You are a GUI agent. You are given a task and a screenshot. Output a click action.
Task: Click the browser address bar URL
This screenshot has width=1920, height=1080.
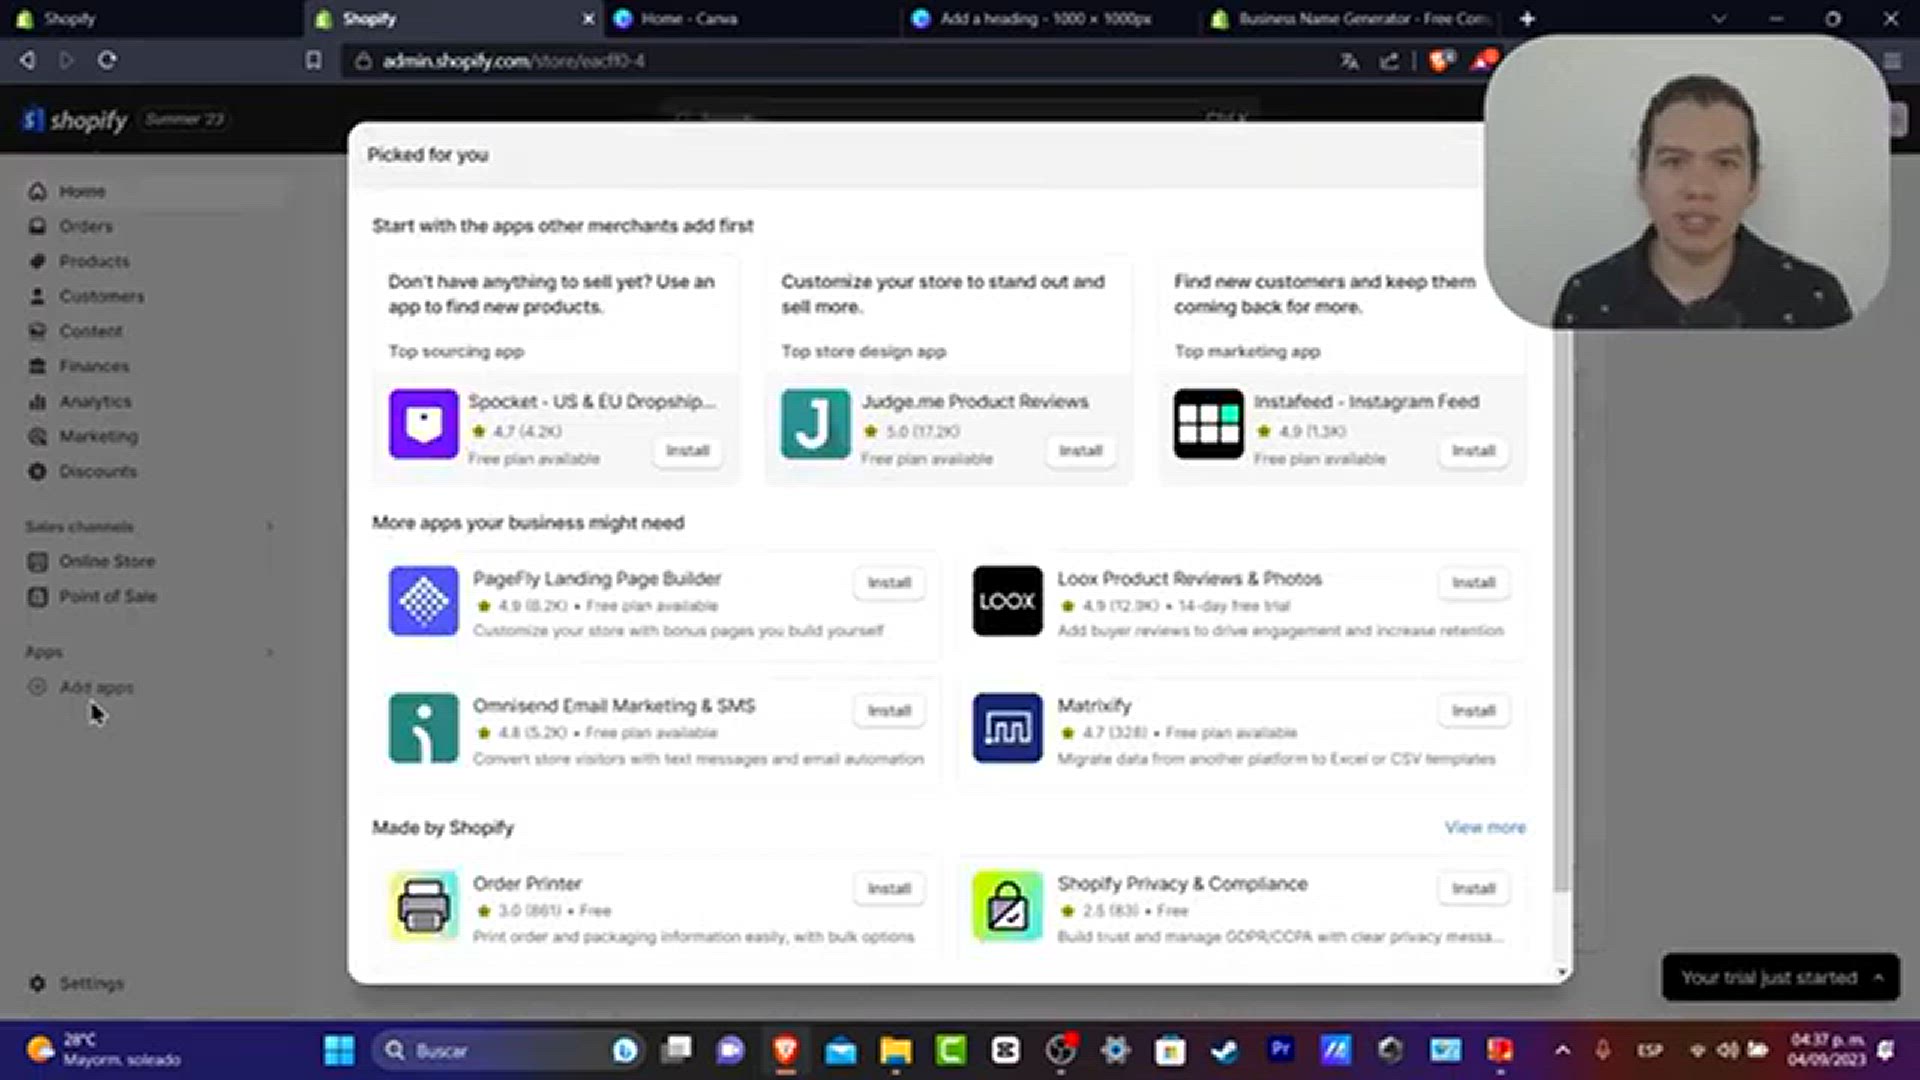click(x=513, y=61)
